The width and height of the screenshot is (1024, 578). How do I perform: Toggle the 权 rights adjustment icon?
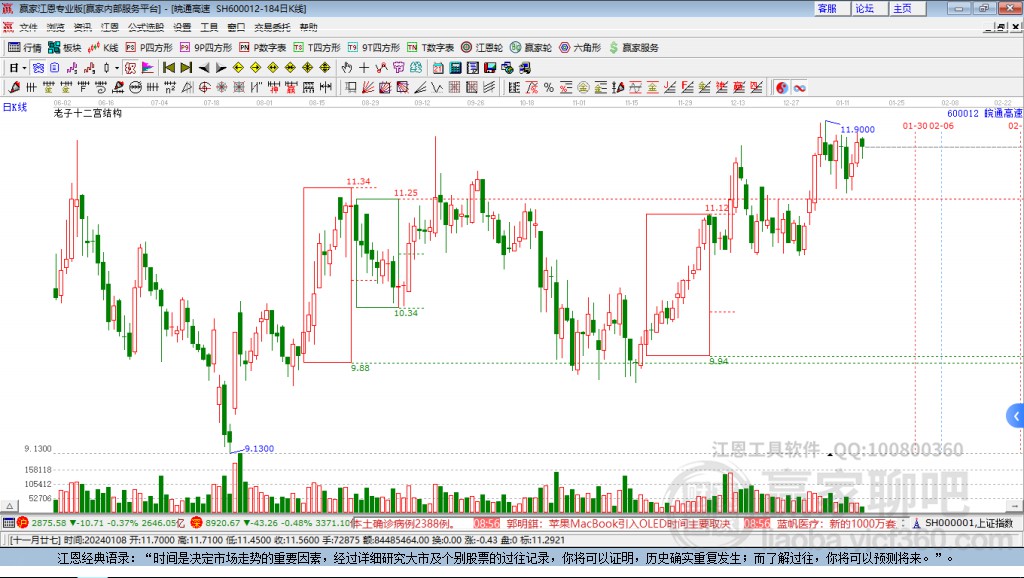click(x=130, y=68)
